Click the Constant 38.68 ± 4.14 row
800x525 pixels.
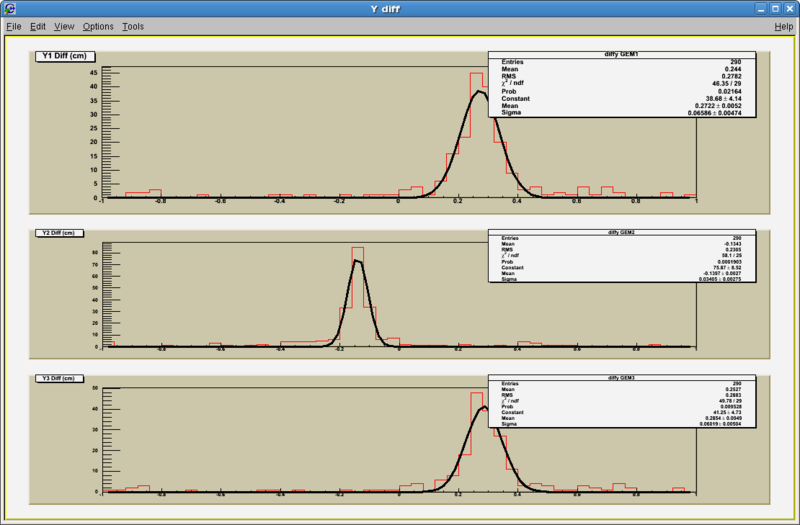pyautogui.click(x=621, y=98)
